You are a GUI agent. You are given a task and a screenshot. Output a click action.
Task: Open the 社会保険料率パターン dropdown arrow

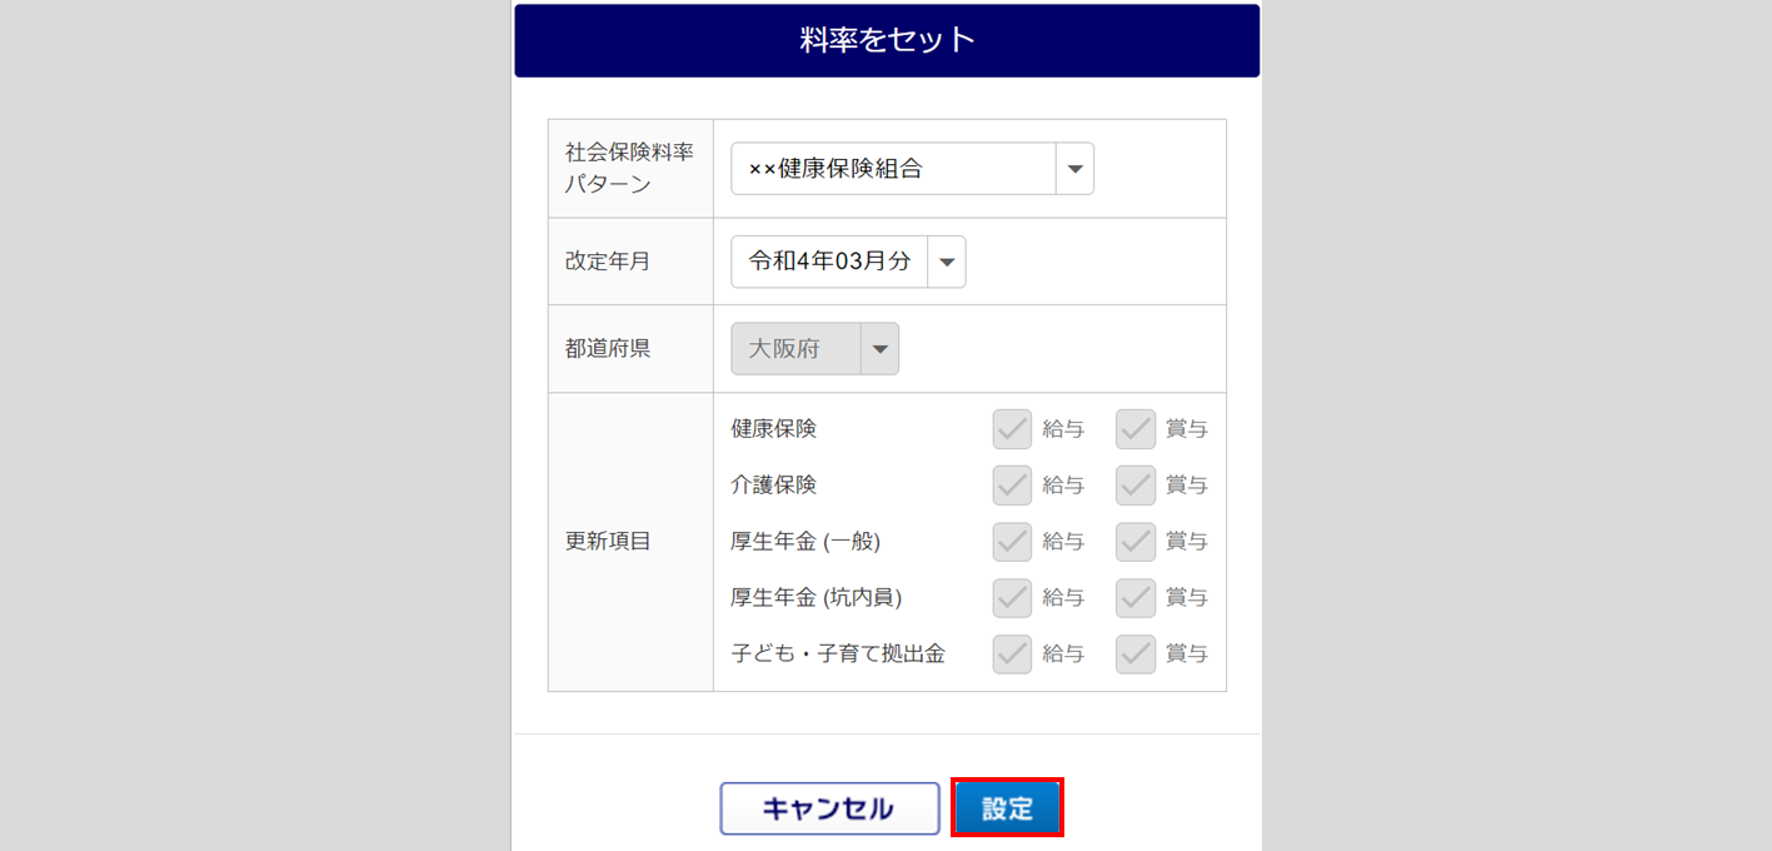click(x=1075, y=169)
